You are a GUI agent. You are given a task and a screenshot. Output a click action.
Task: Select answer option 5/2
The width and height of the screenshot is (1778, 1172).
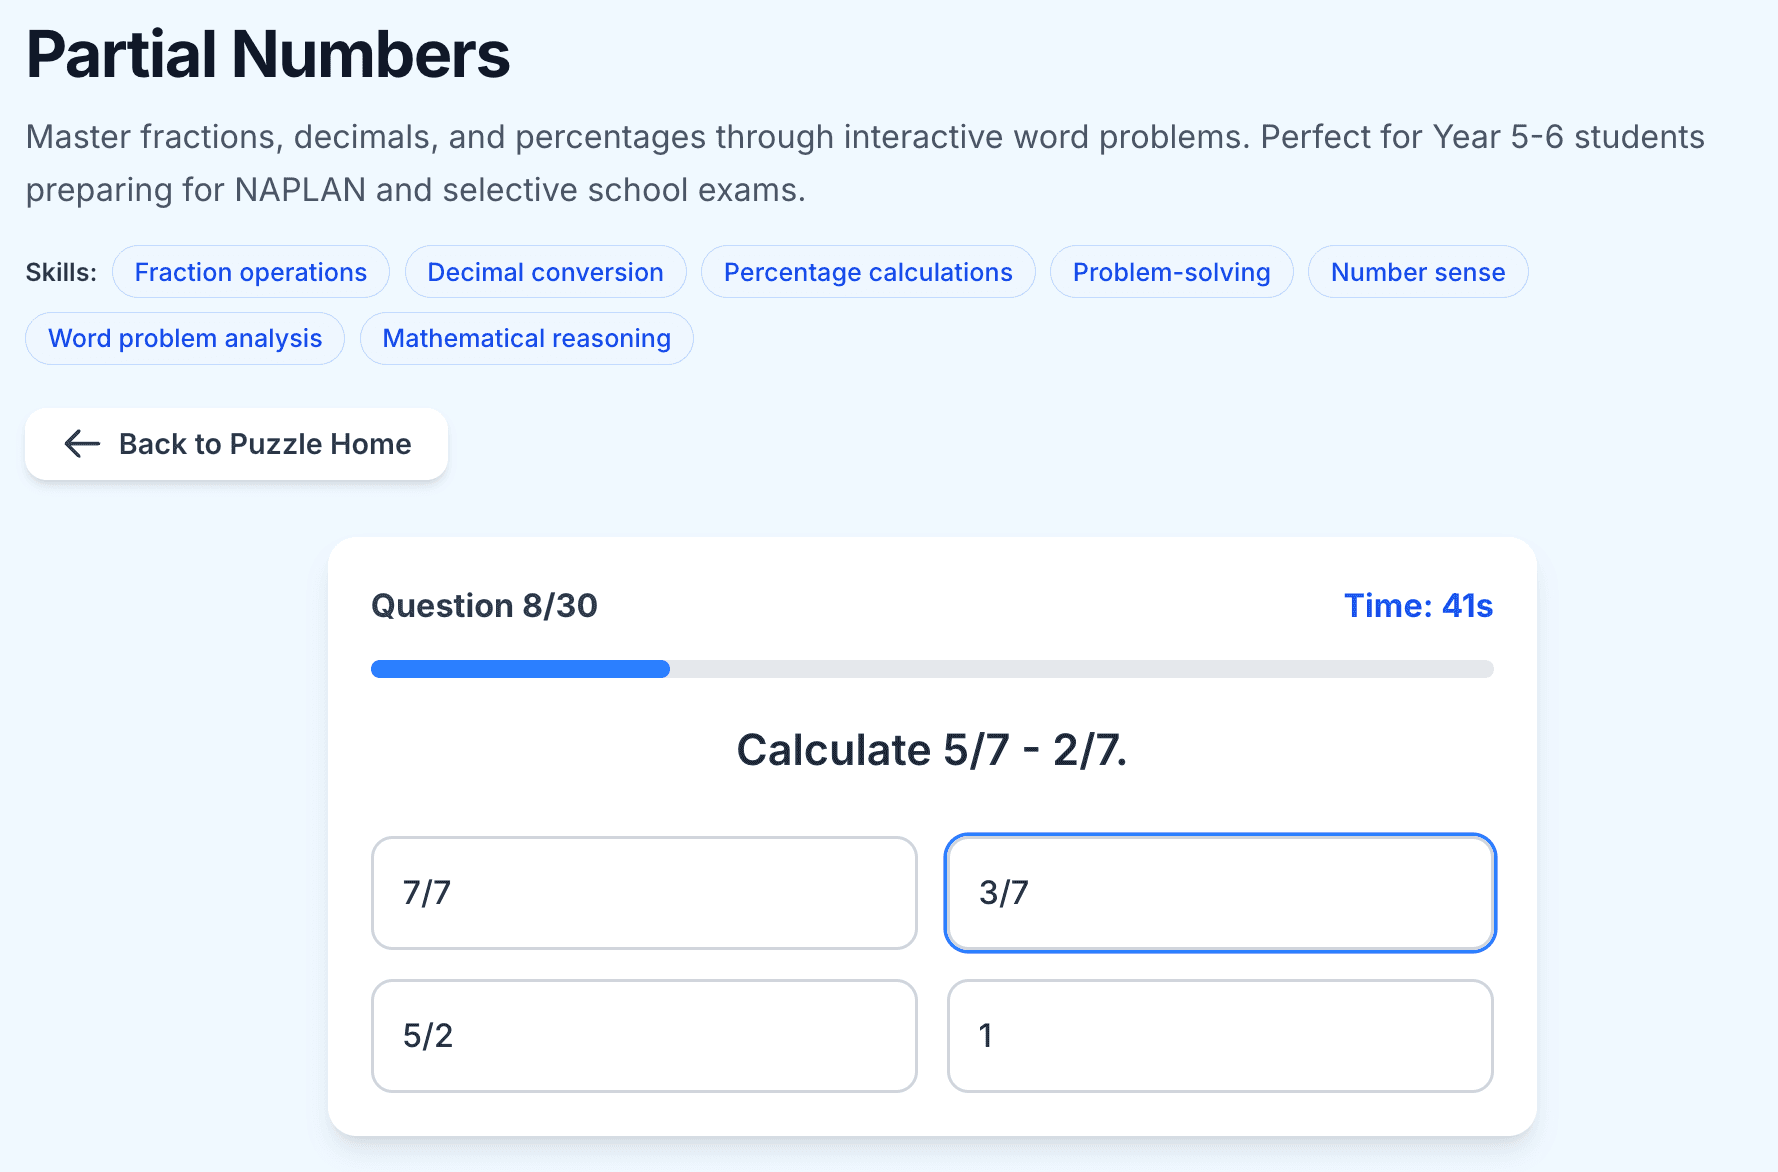pos(644,1036)
